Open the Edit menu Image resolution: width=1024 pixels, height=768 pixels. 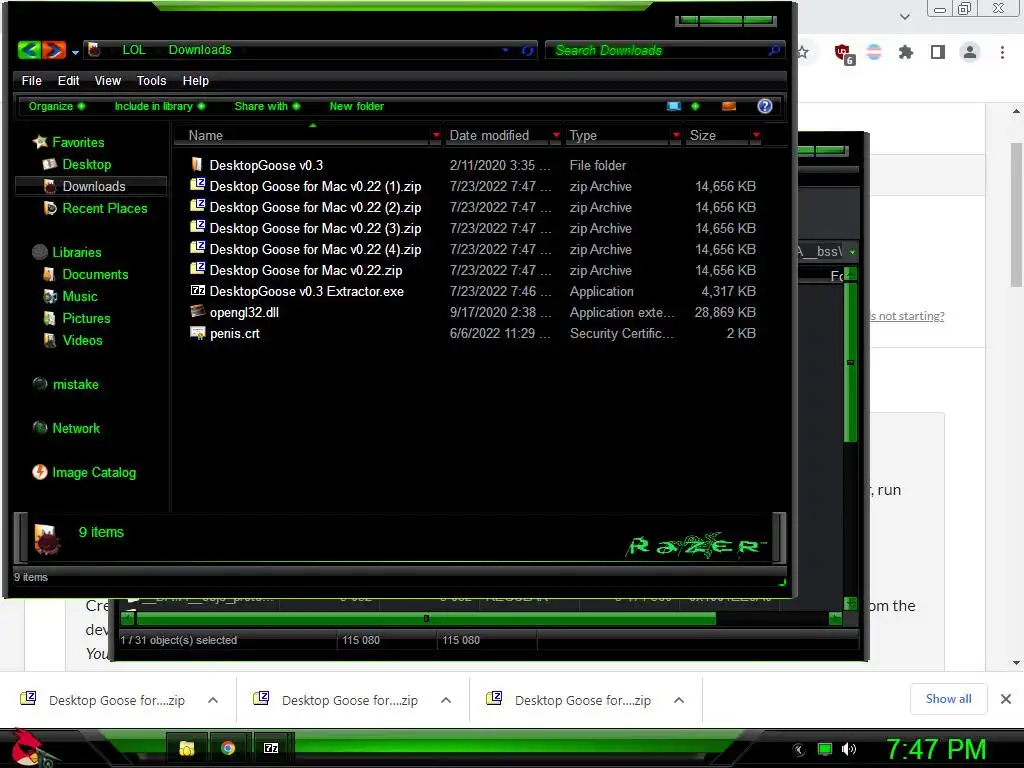69,80
